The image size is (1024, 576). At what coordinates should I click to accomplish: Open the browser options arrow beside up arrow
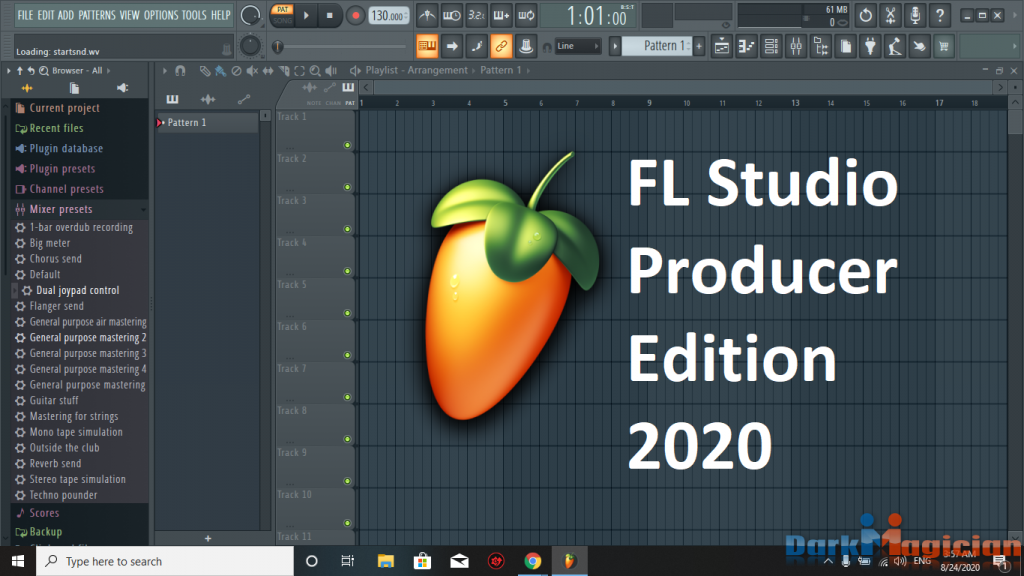click(8, 71)
